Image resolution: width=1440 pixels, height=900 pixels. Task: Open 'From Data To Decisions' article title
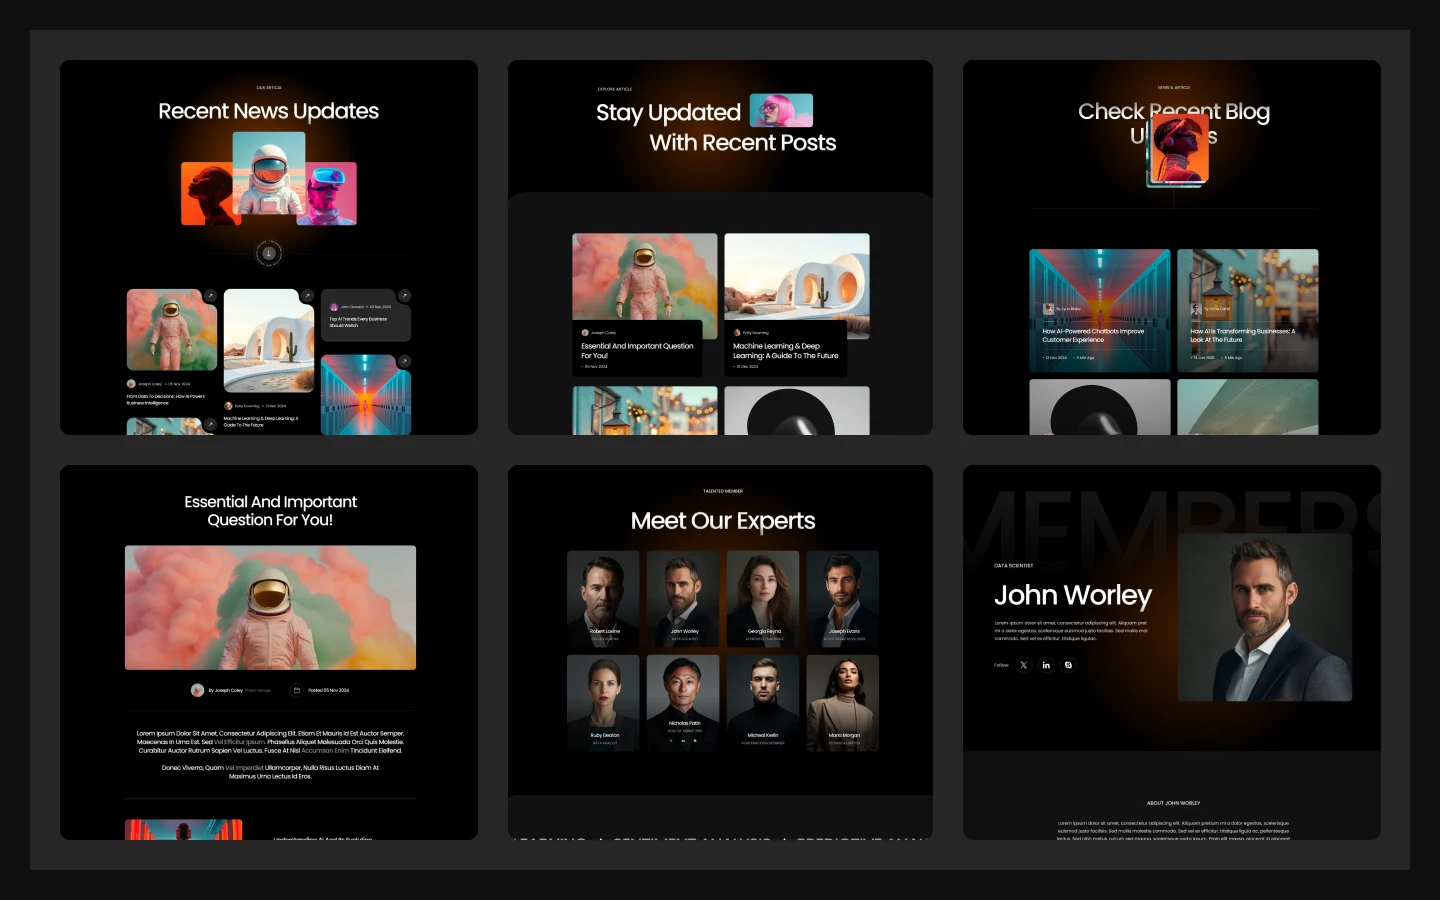coord(166,399)
